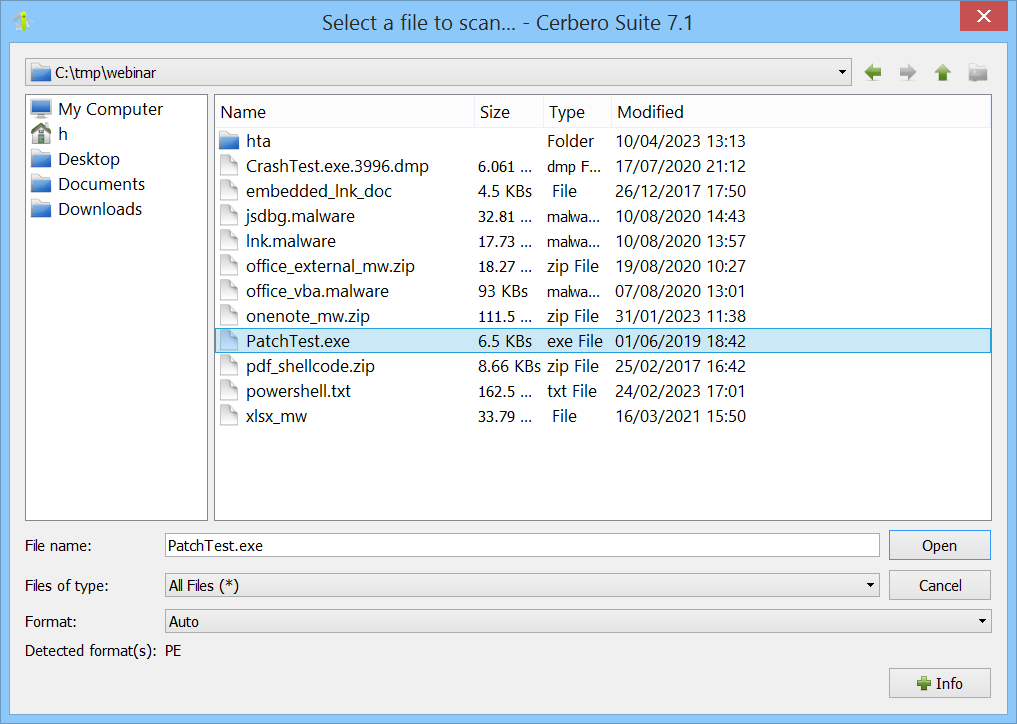1017x724 pixels.
Task: Click the onenote_mw.zip file icon
Action: 229,316
